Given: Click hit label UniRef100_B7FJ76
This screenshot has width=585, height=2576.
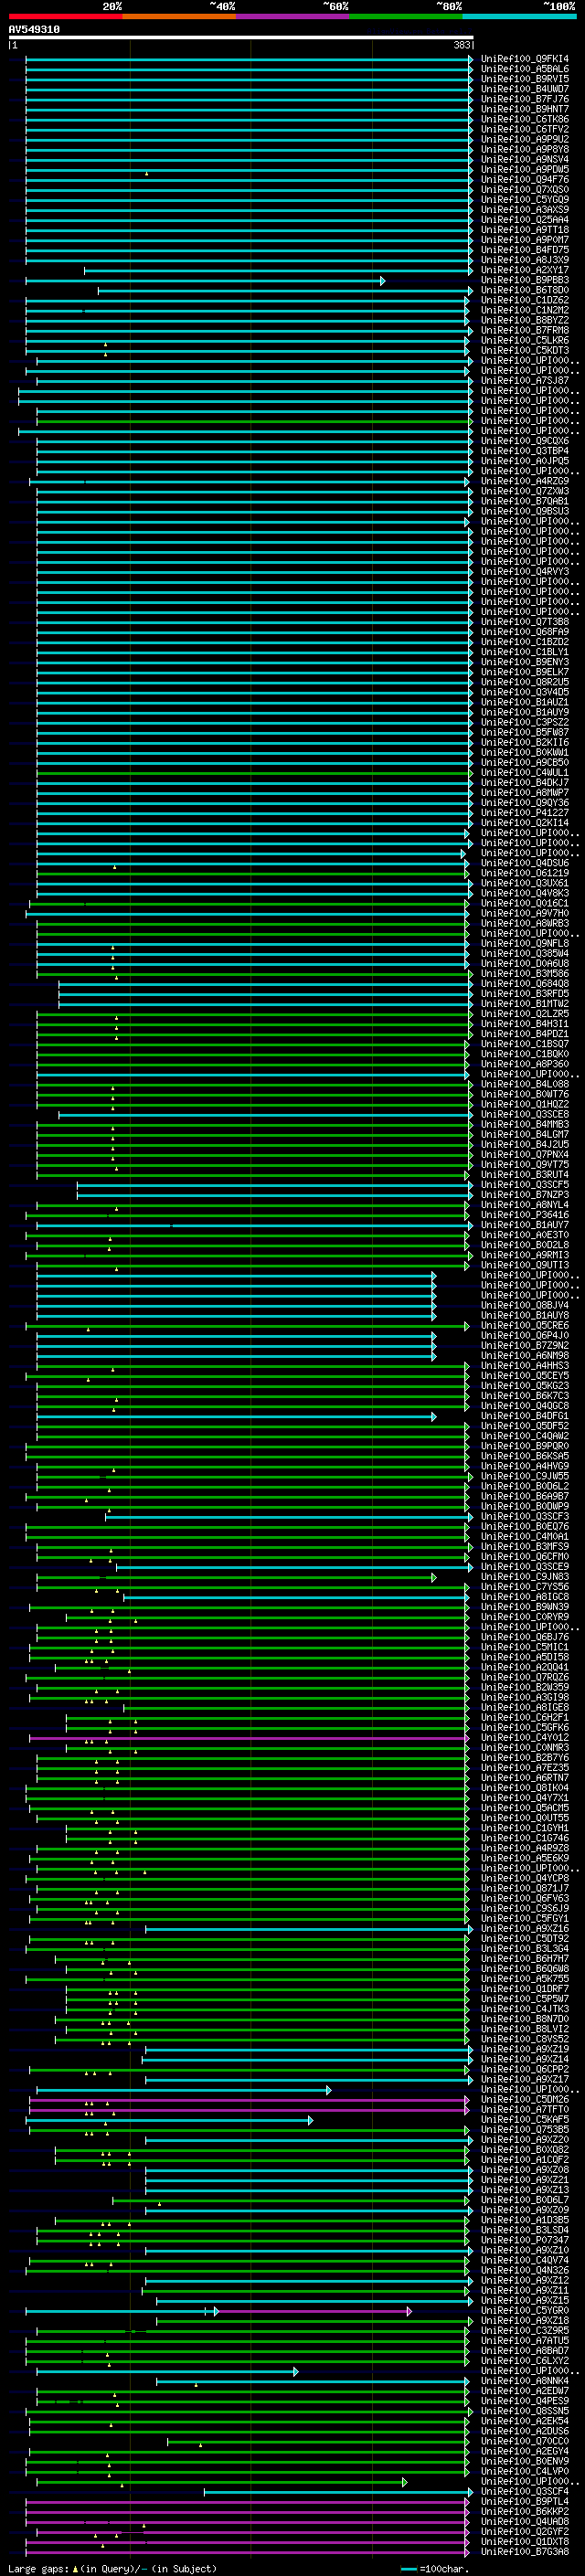Looking at the screenshot, I should 525,99.
